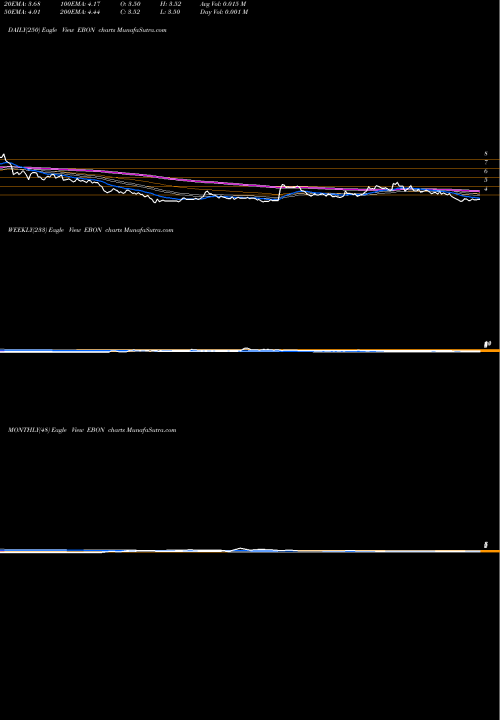
Task: Click the daily chart axis label 8
Action: tap(486, 154)
